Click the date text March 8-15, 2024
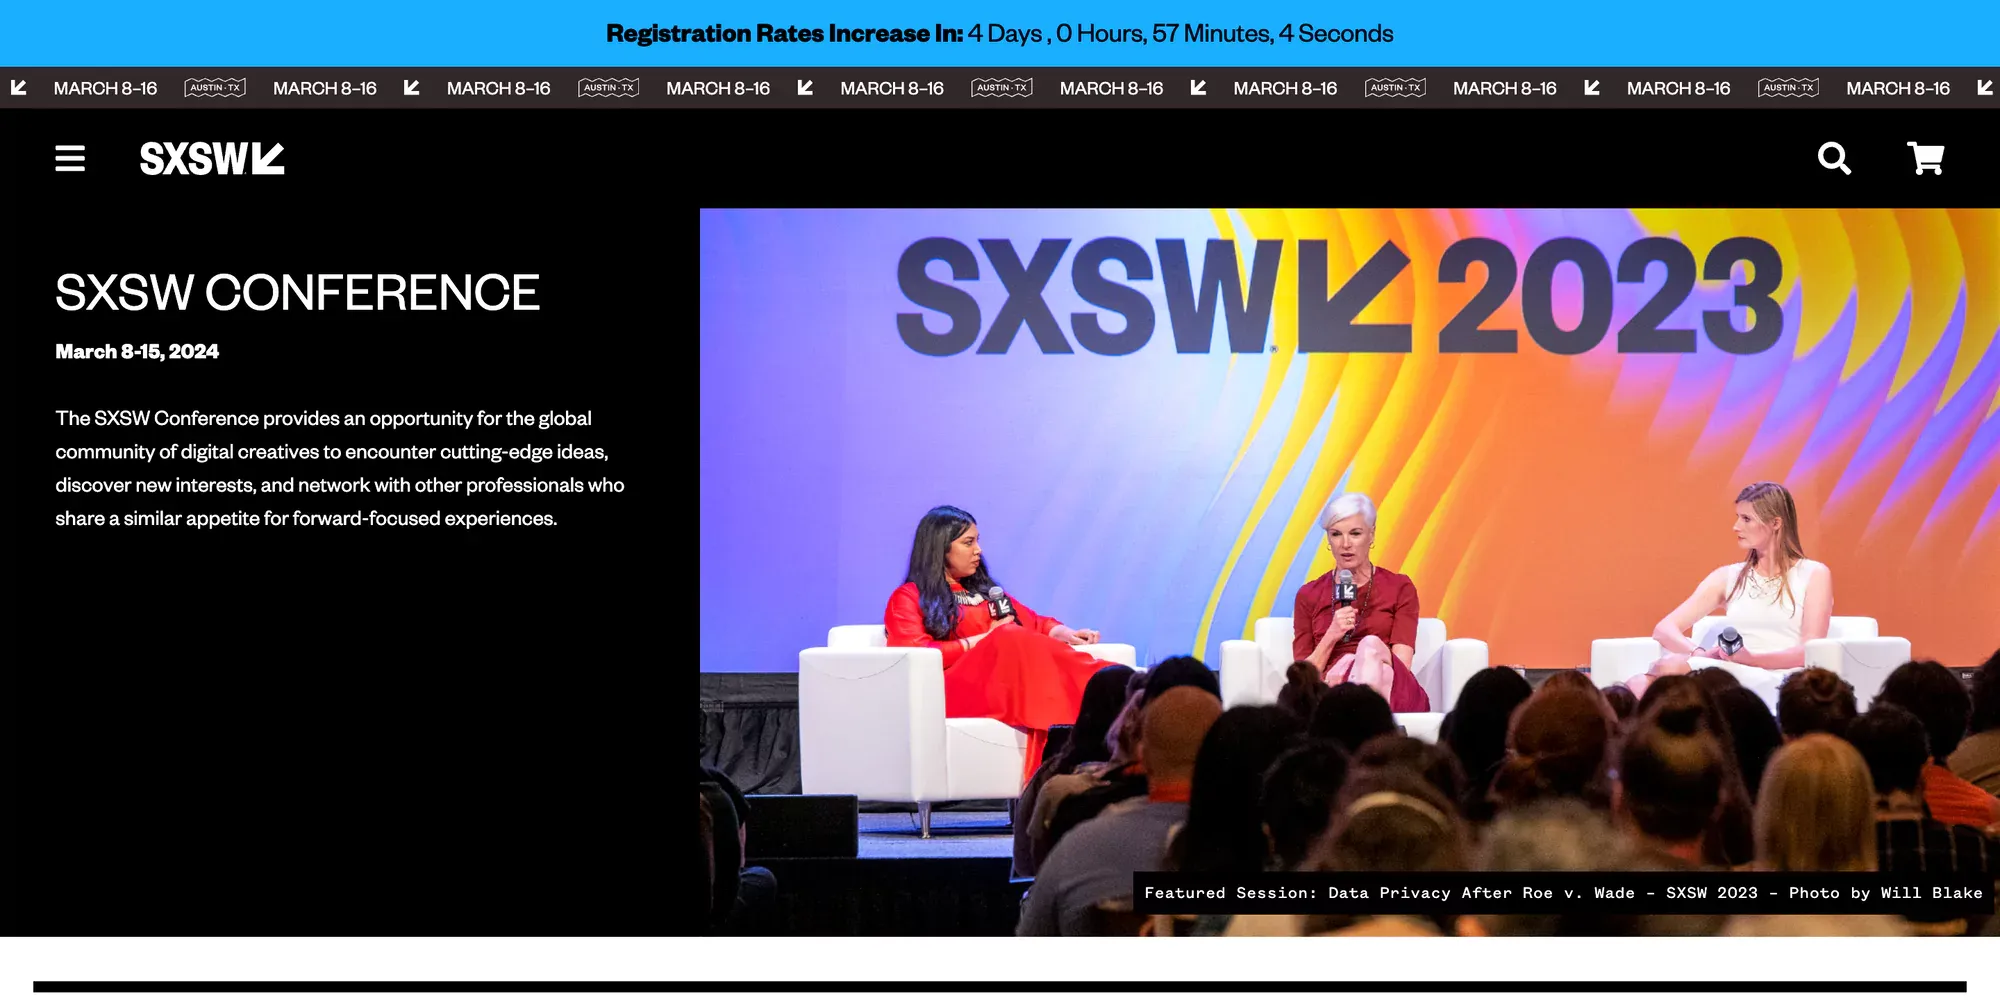Image resolution: width=2000 pixels, height=1007 pixels. coord(137,351)
